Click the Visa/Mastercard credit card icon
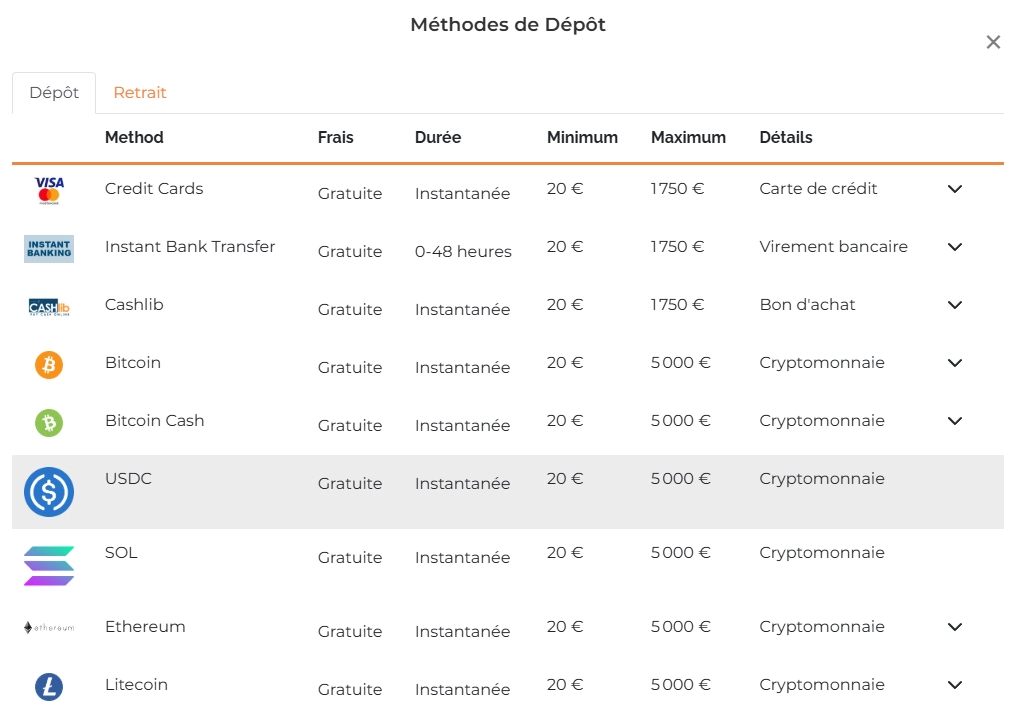 pyautogui.click(x=48, y=189)
